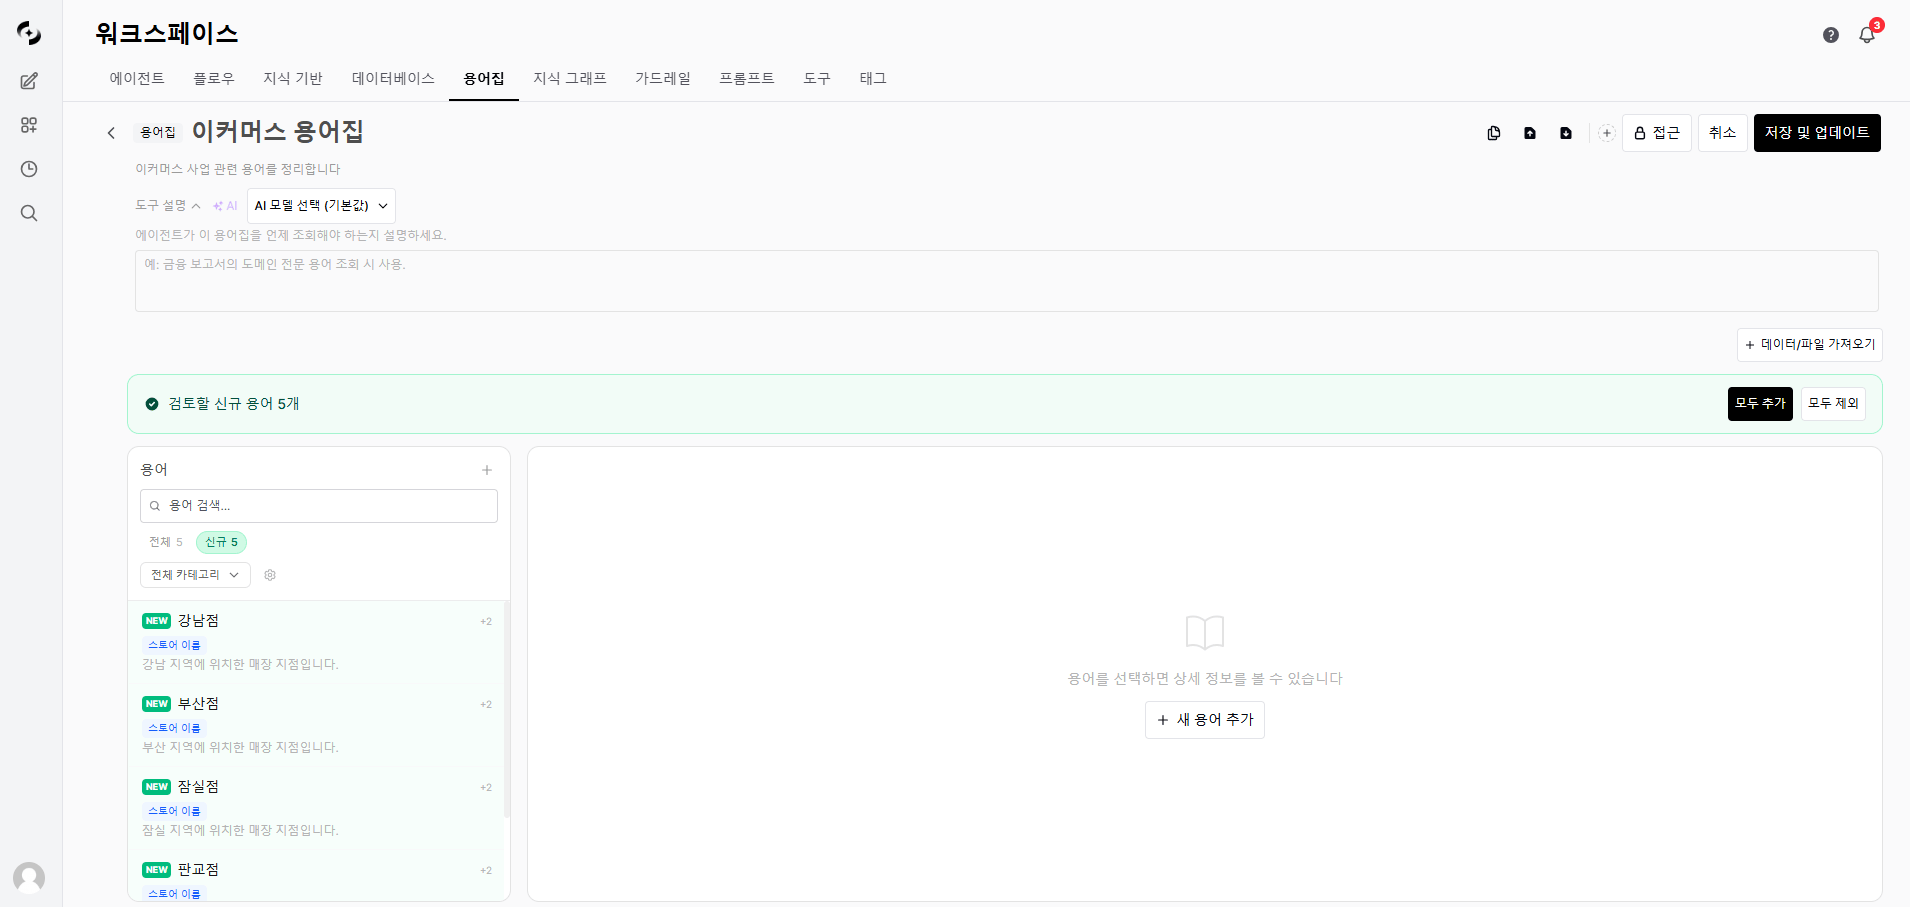Select the 잠실점 term

point(317,808)
